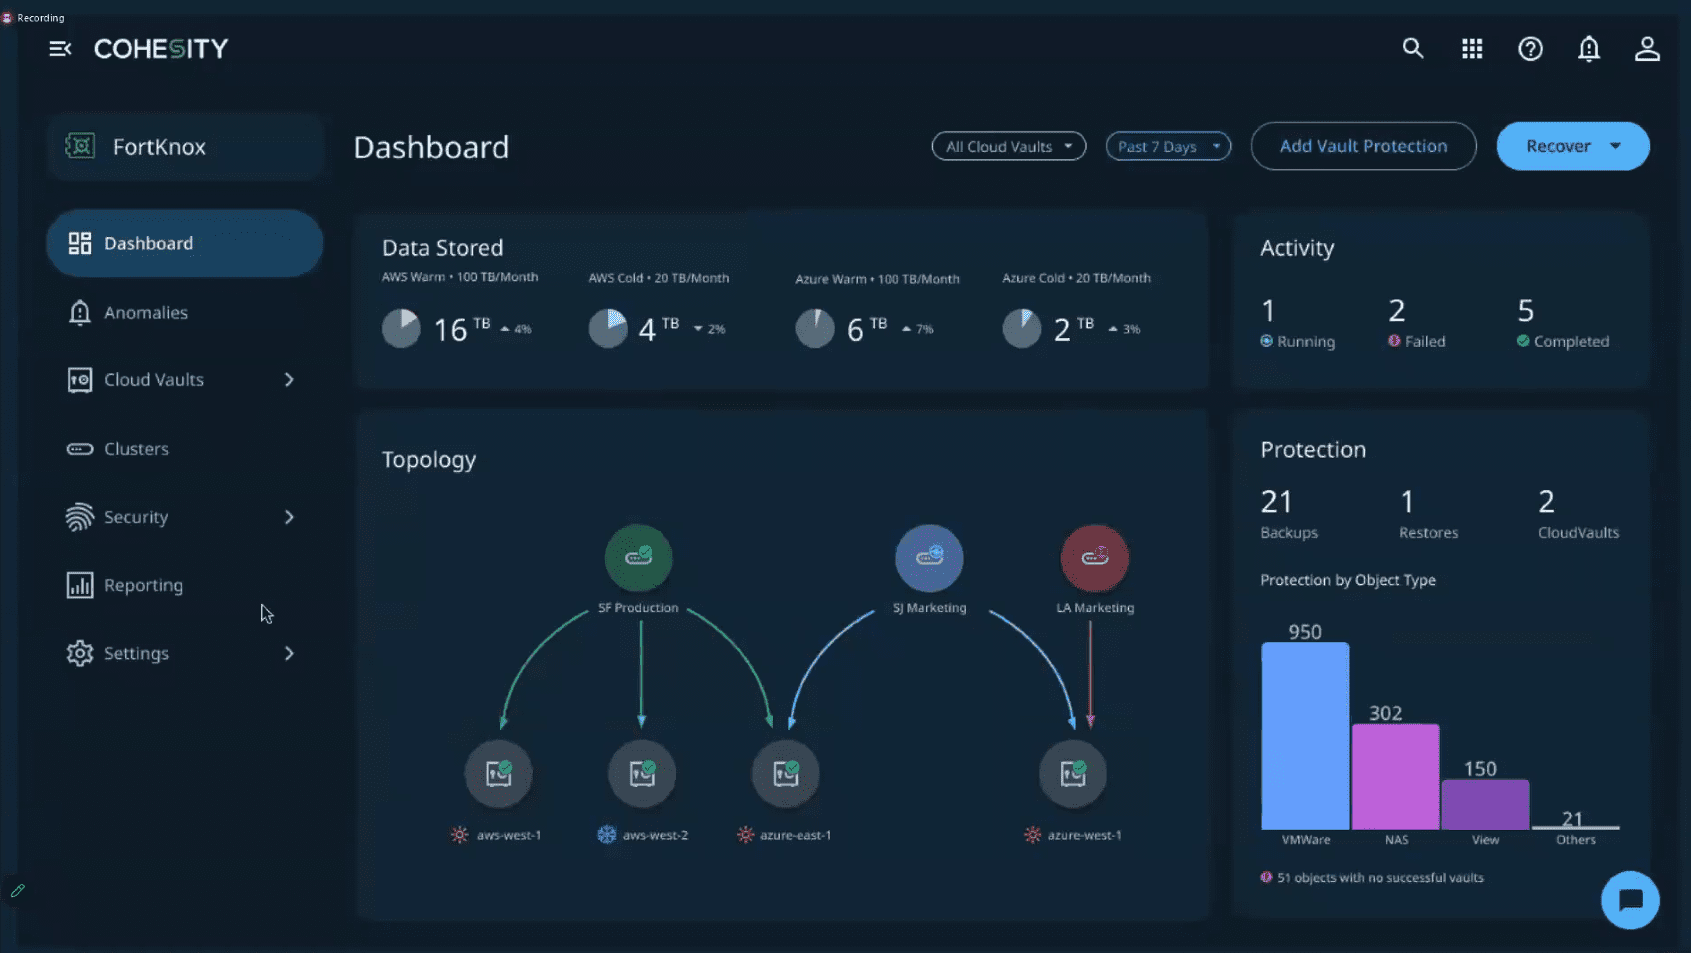
Task: Open the notifications bell icon
Action: (x=1588, y=48)
